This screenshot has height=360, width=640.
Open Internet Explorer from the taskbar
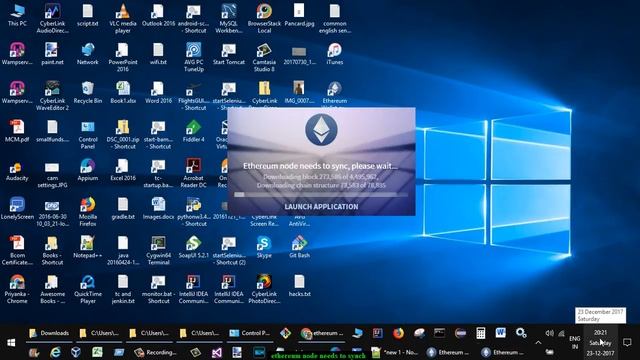[x=55, y=352]
